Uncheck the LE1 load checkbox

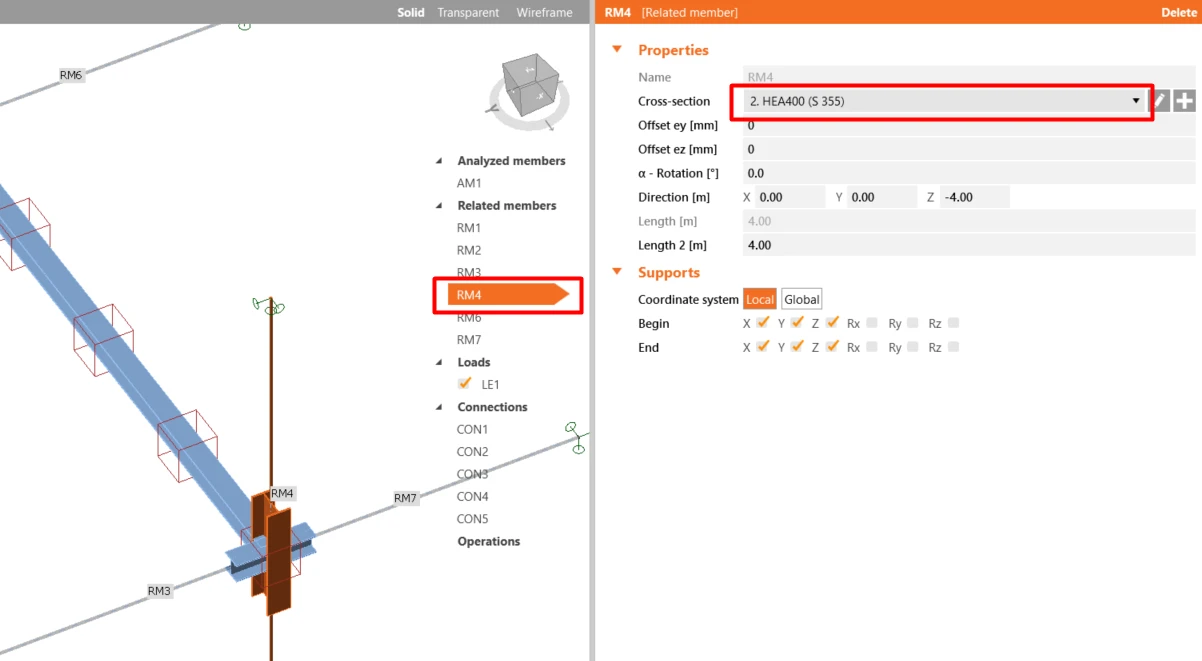point(464,384)
